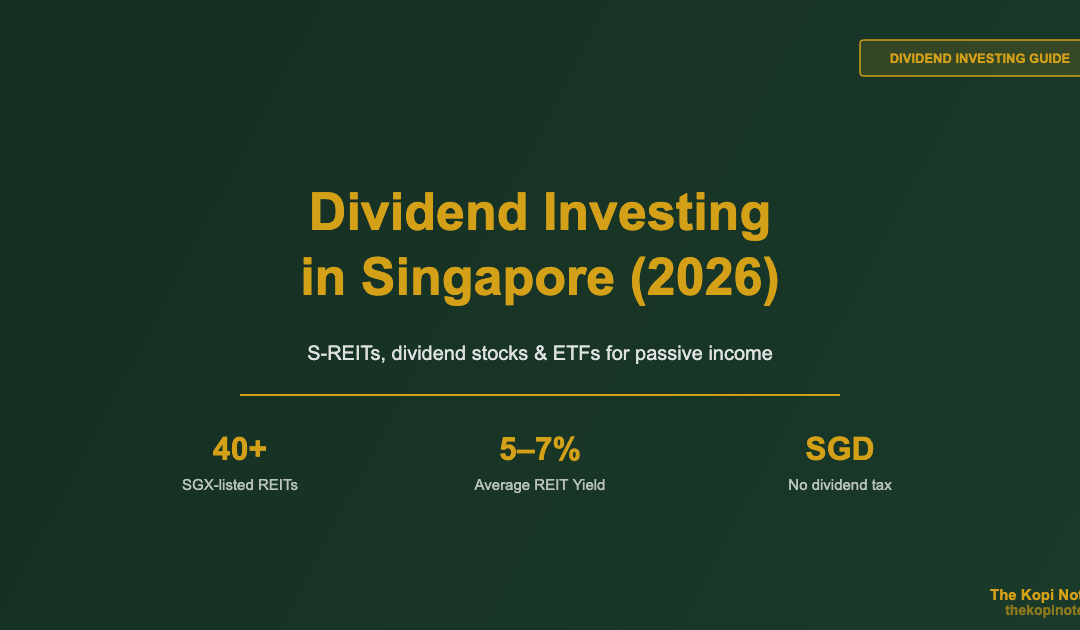Click the 'SGD' statistic
This screenshot has height=630, width=1080.
click(x=840, y=449)
